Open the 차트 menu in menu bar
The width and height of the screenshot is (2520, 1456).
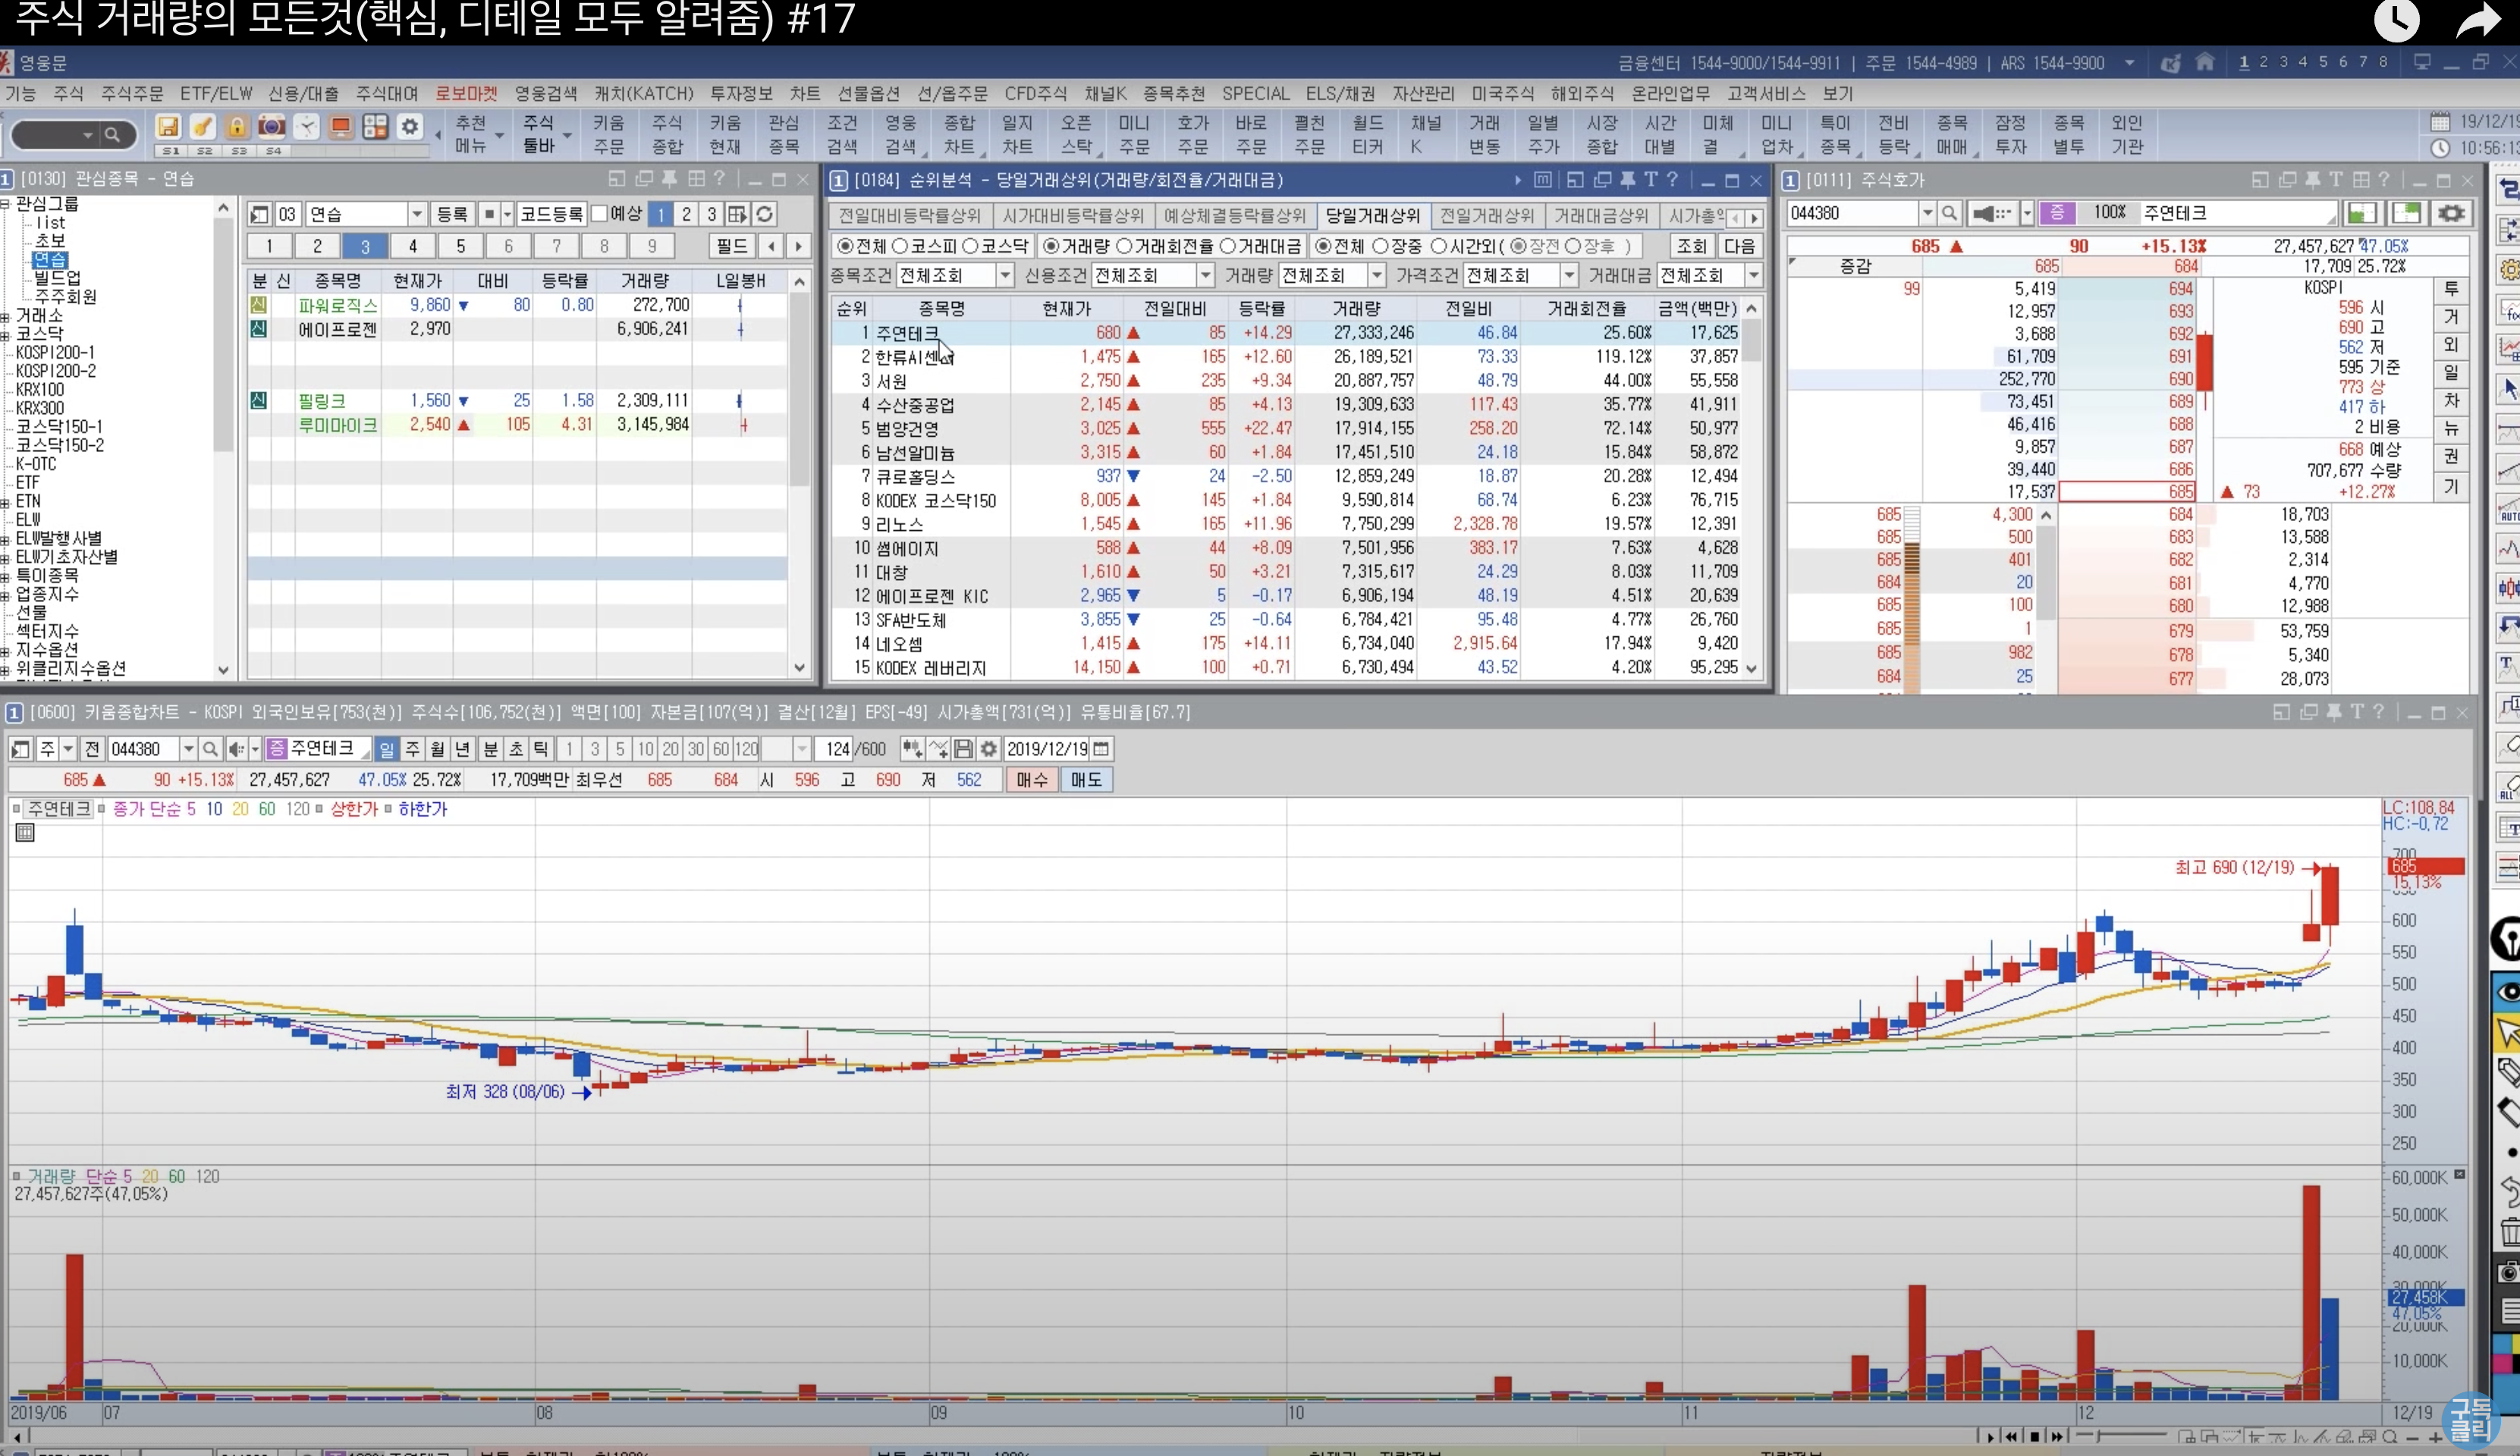(x=804, y=94)
